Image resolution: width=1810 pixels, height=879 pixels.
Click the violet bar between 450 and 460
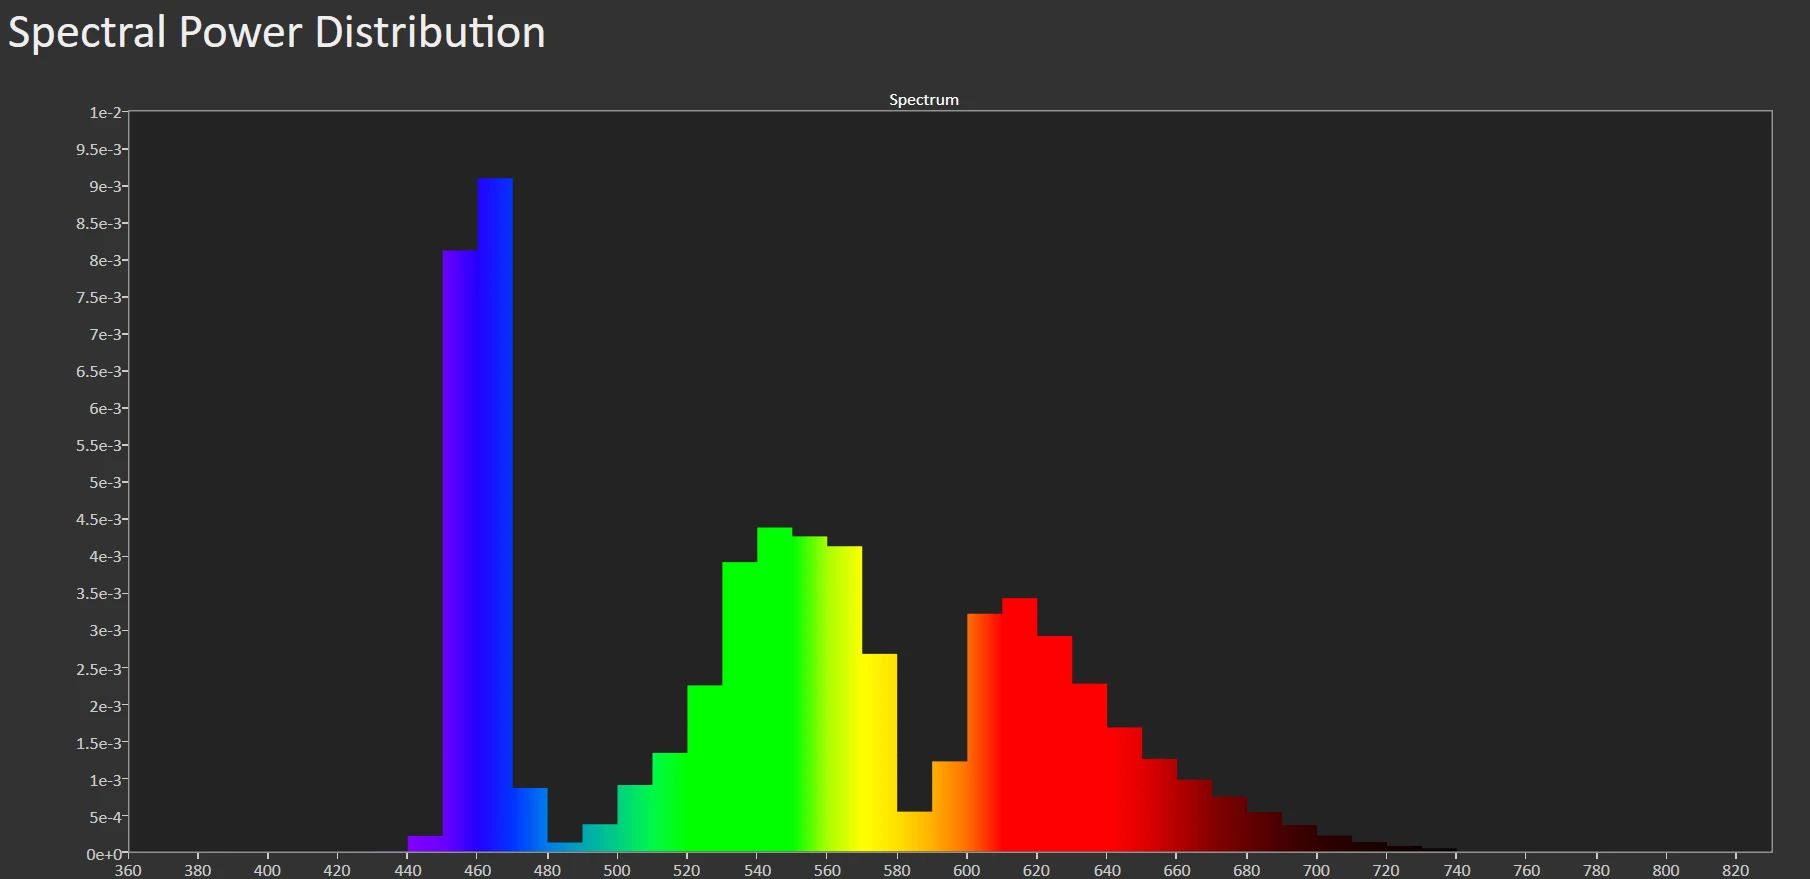(460, 550)
